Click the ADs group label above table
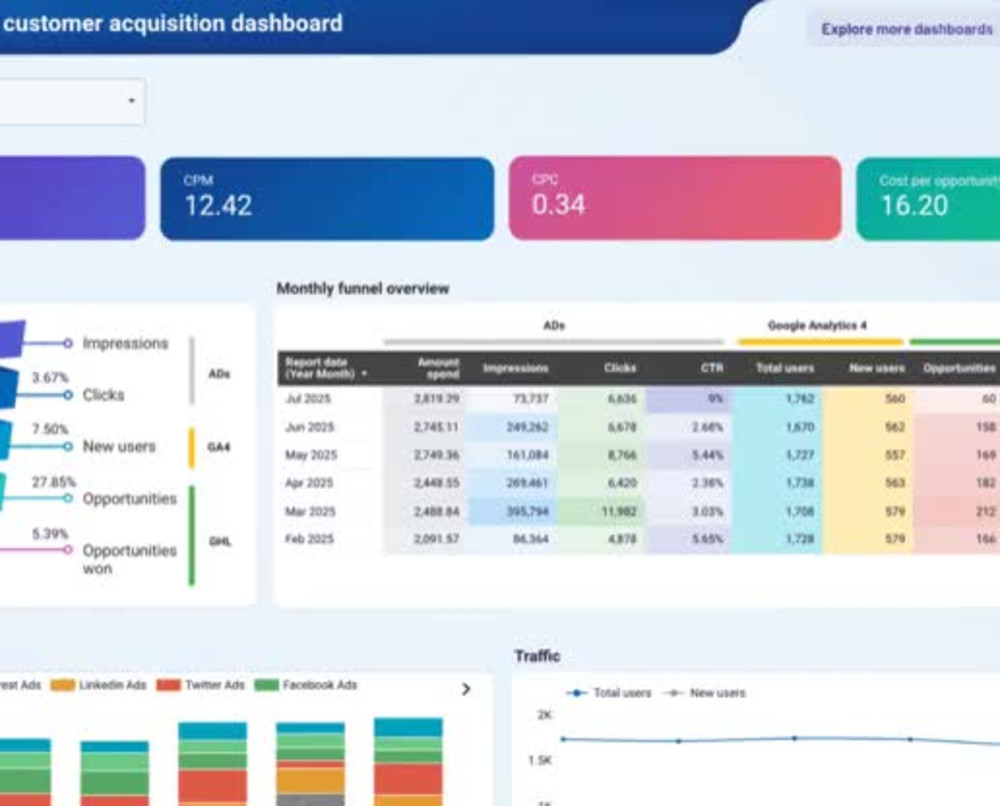The height and width of the screenshot is (806, 1000). click(554, 325)
